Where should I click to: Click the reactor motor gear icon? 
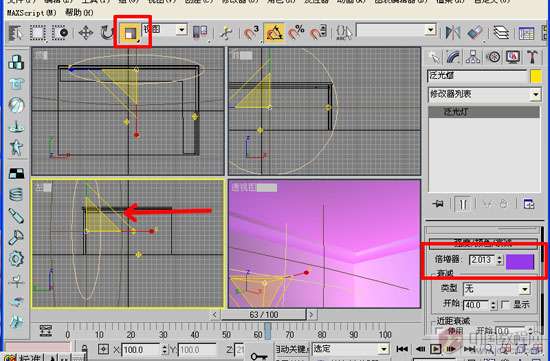(16, 259)
